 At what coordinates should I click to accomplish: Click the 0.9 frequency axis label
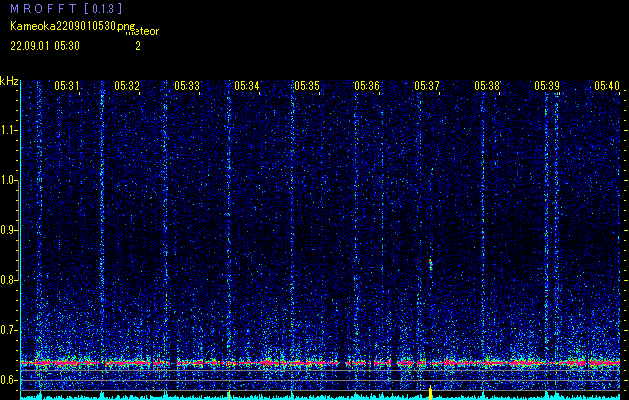[8, 230]
